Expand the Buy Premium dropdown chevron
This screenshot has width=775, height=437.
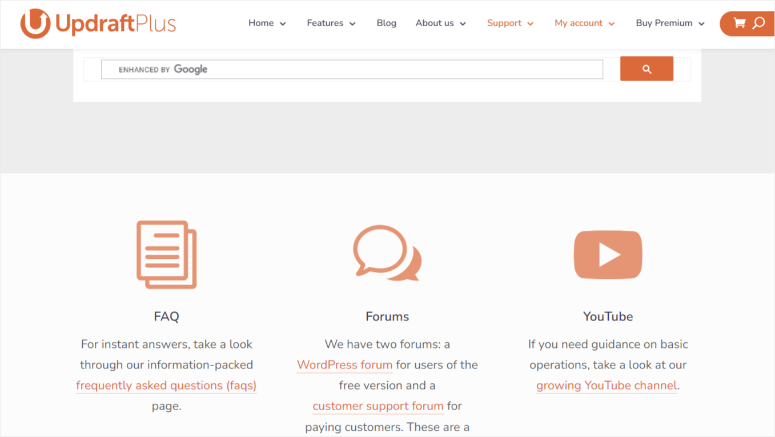tap(701, 24)
